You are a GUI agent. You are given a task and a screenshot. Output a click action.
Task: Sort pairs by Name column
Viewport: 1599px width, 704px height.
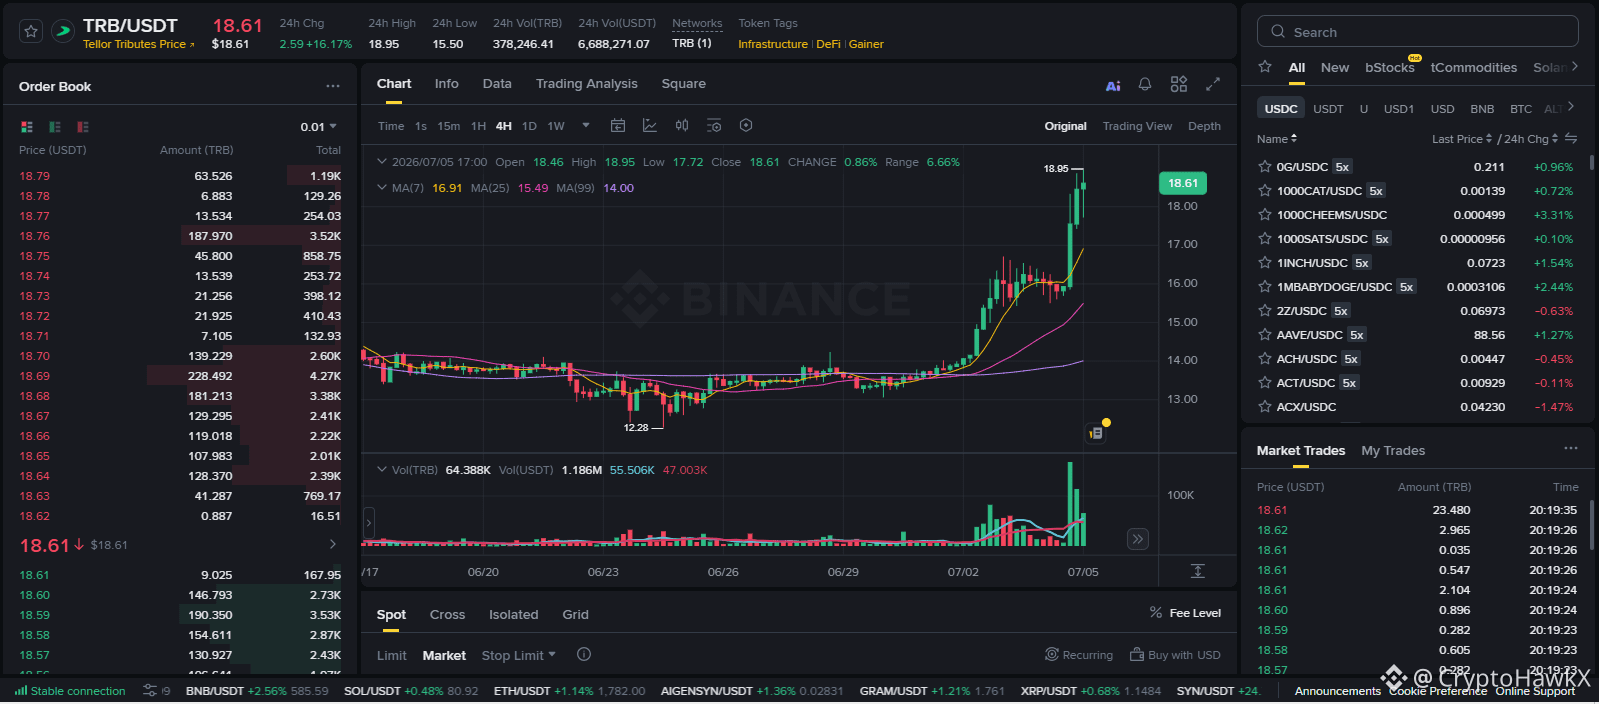coord(1277,139)
